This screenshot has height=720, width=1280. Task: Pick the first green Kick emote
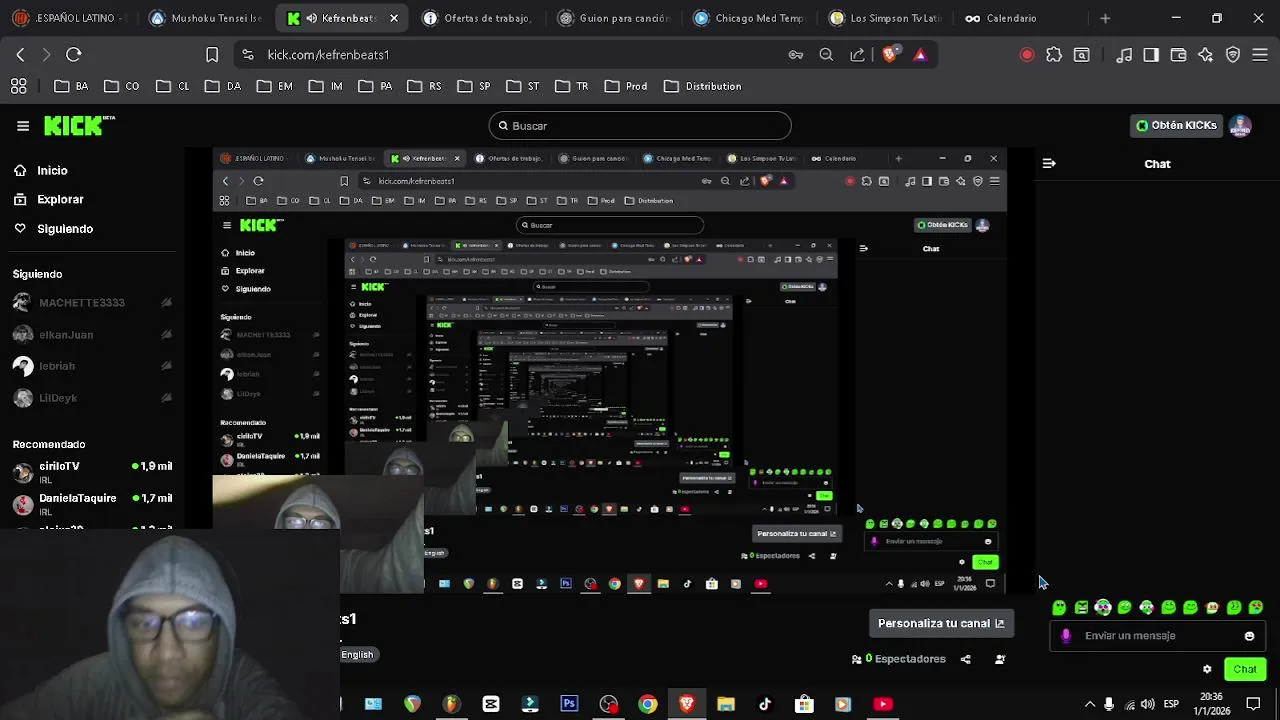click(1059, 608)
